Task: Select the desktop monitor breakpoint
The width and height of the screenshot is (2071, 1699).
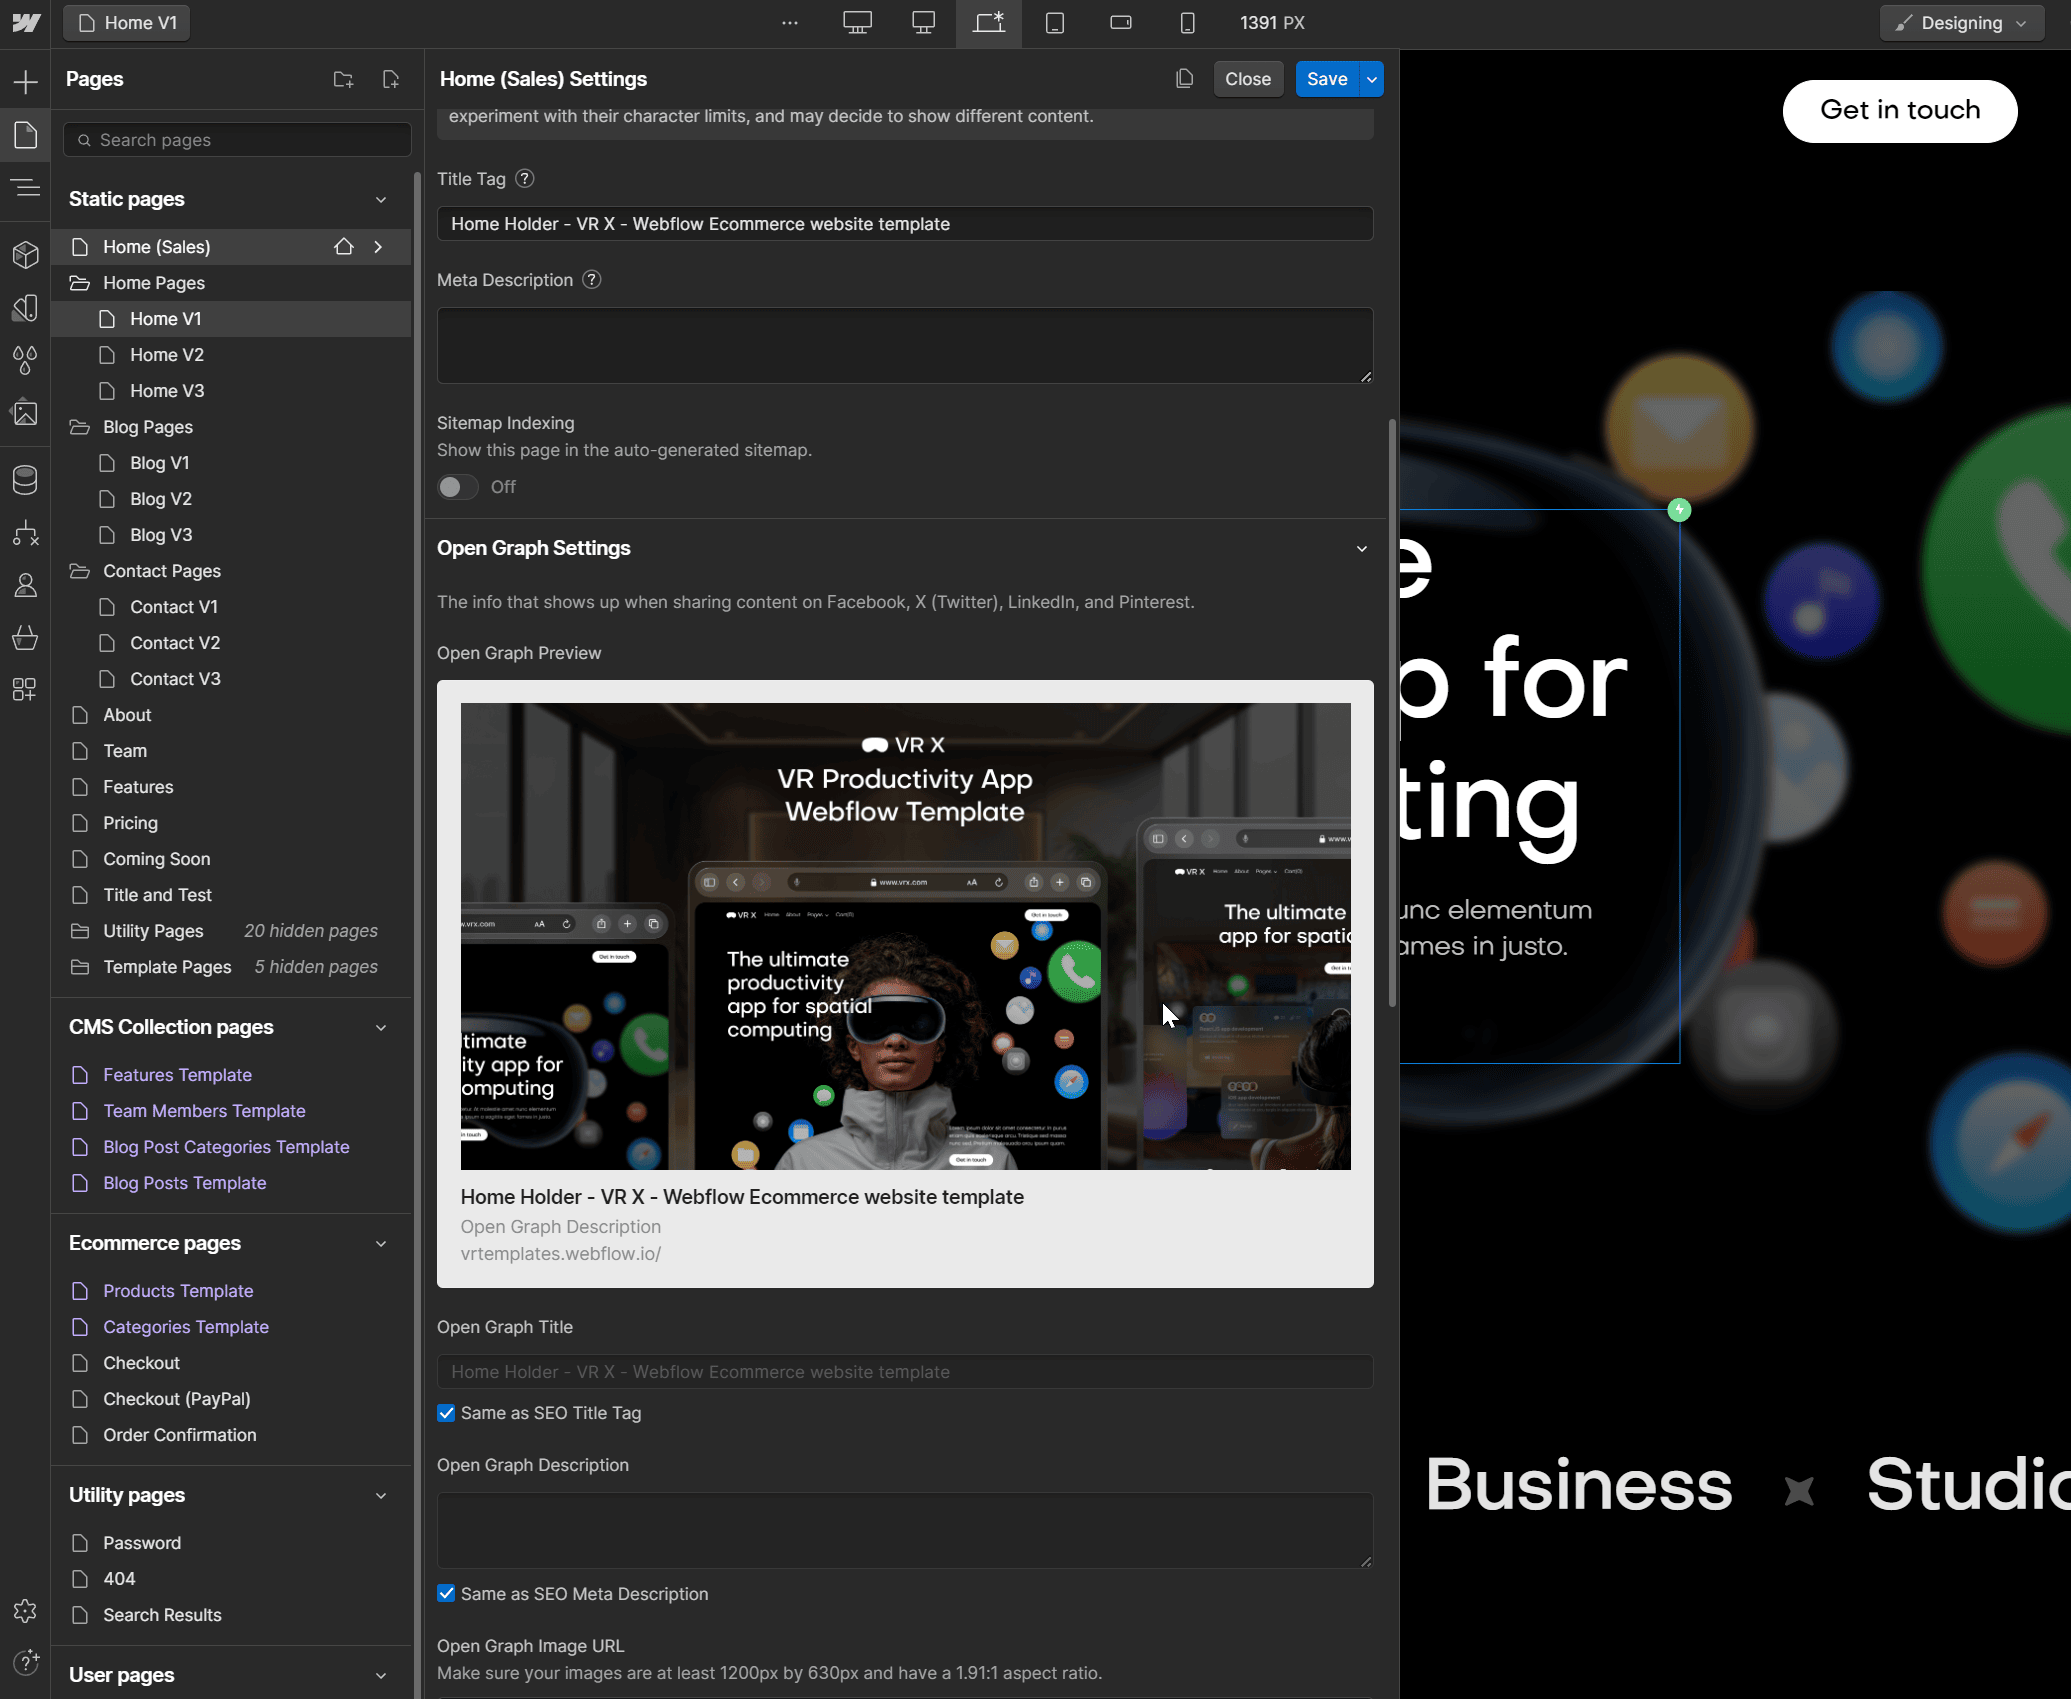Action: pos(923,23)
